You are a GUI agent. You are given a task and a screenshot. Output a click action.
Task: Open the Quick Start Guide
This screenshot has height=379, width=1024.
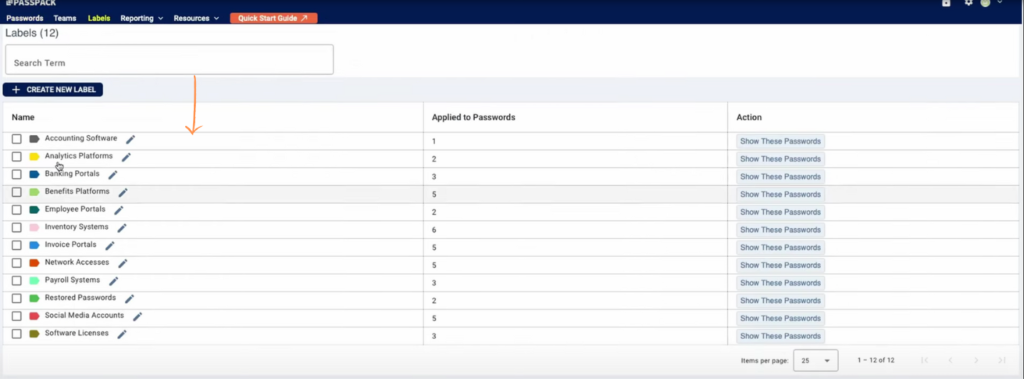pos(274,18)
